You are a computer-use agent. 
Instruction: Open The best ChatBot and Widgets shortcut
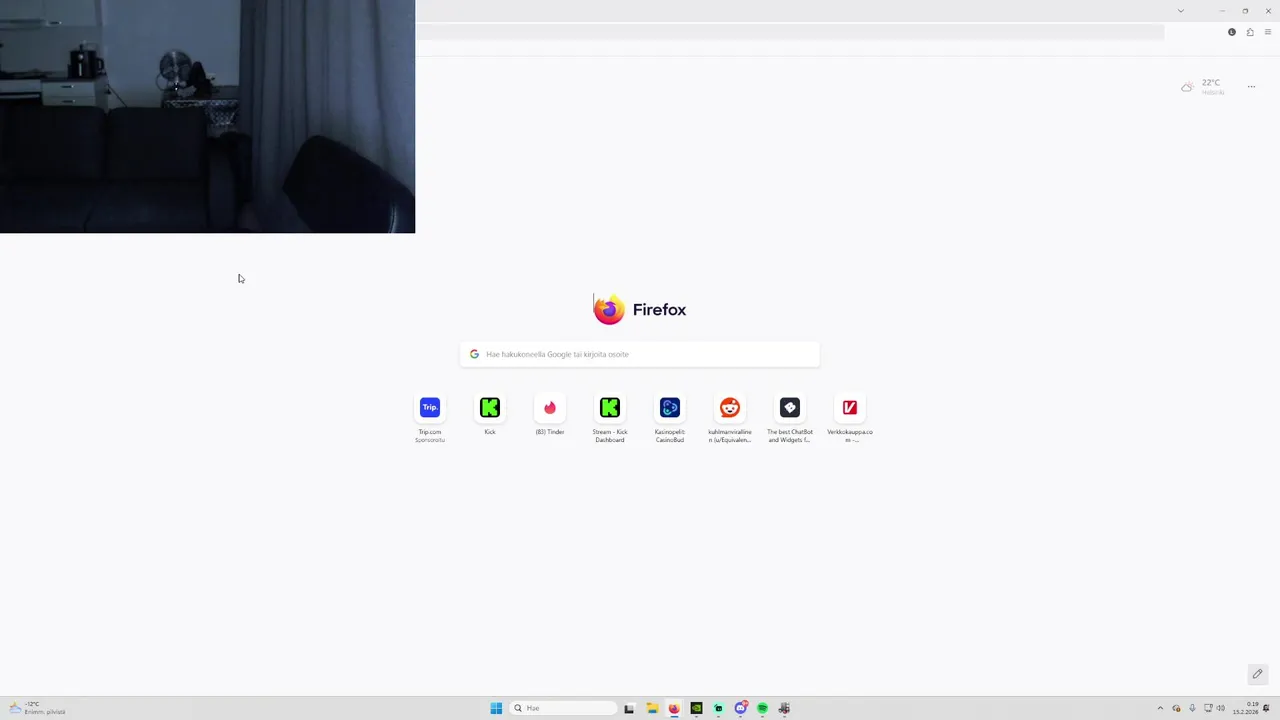tap(790, 418)
